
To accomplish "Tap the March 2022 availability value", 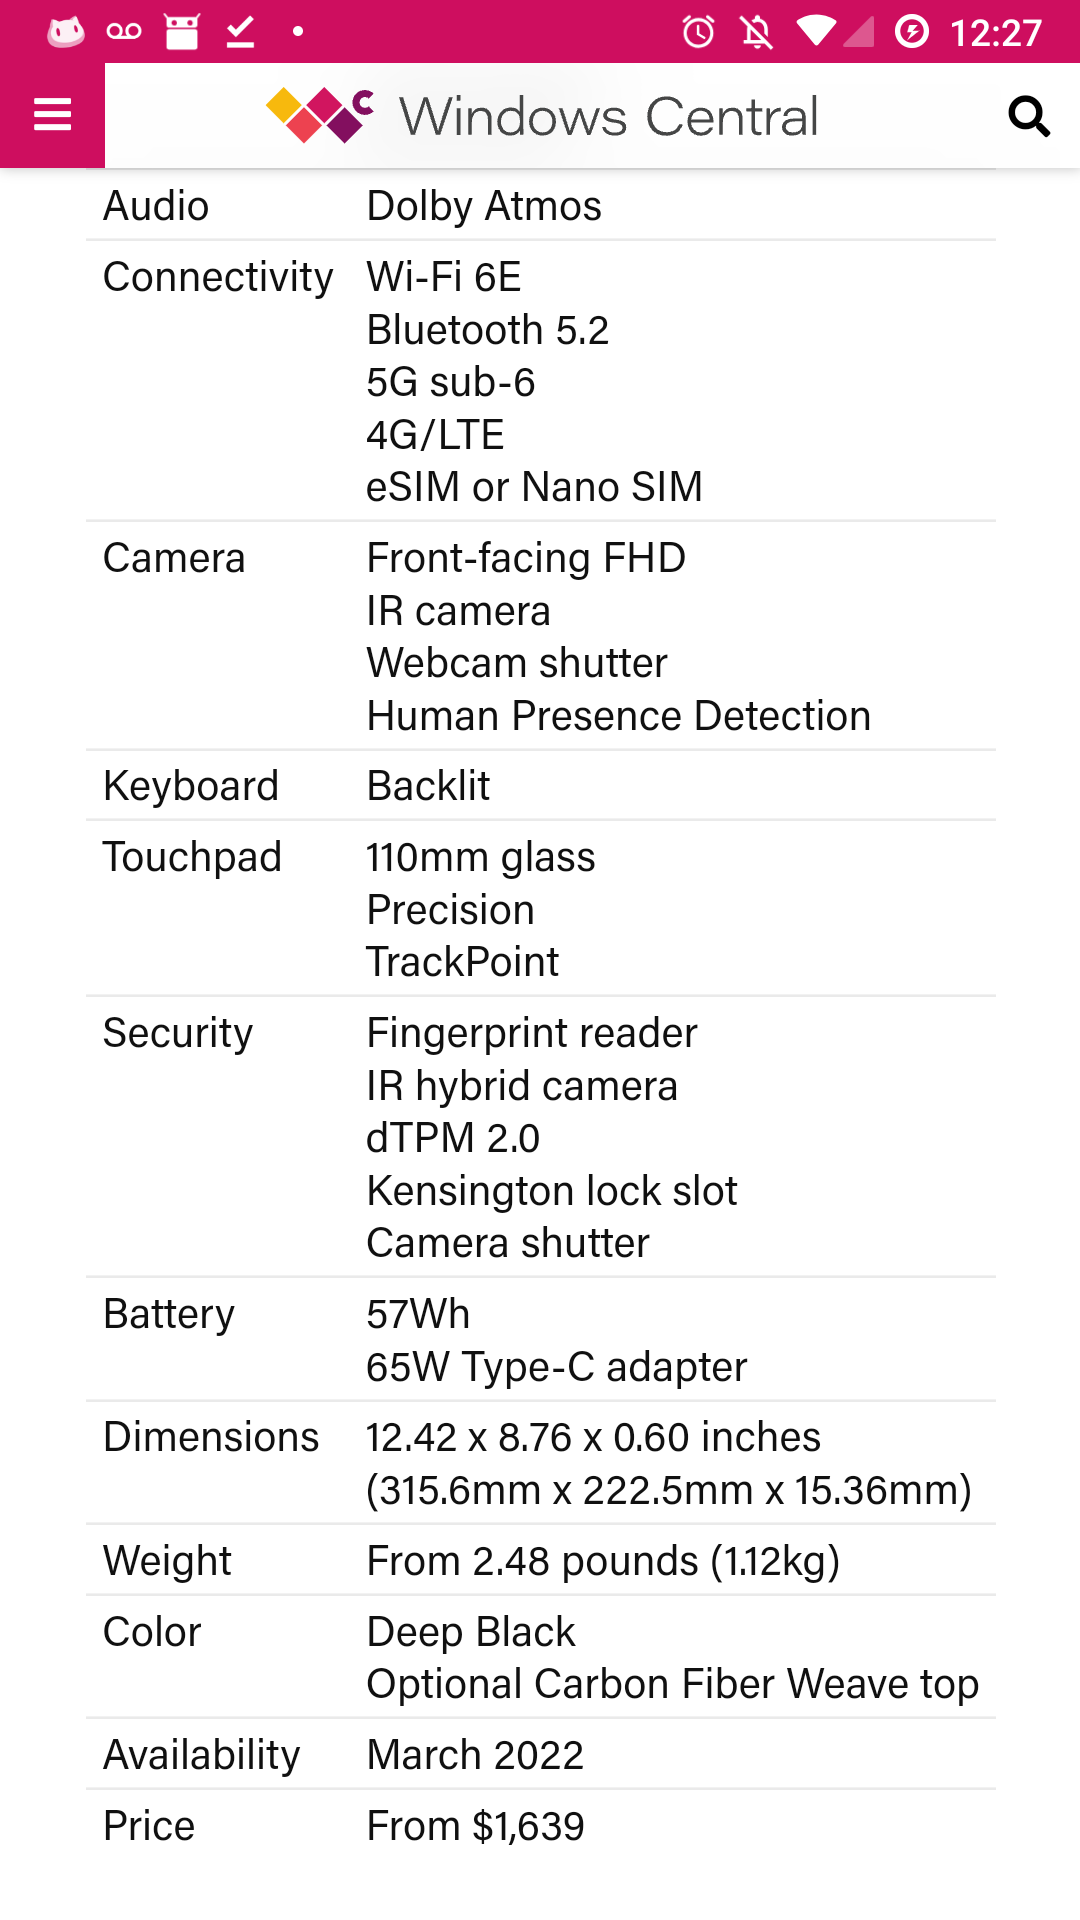I will (475, 1755).
